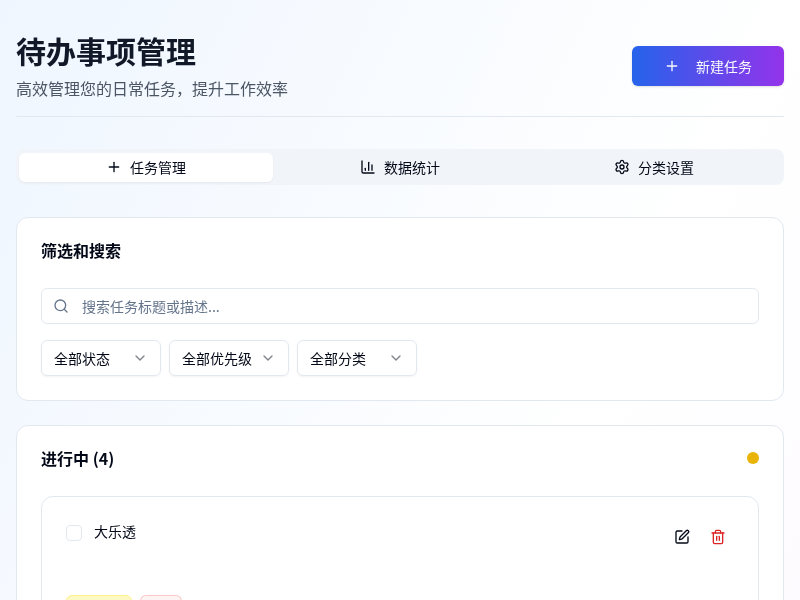The image size is (800, 600).
Task: Check the checkbox next to 大乐透
Action: 74,533
